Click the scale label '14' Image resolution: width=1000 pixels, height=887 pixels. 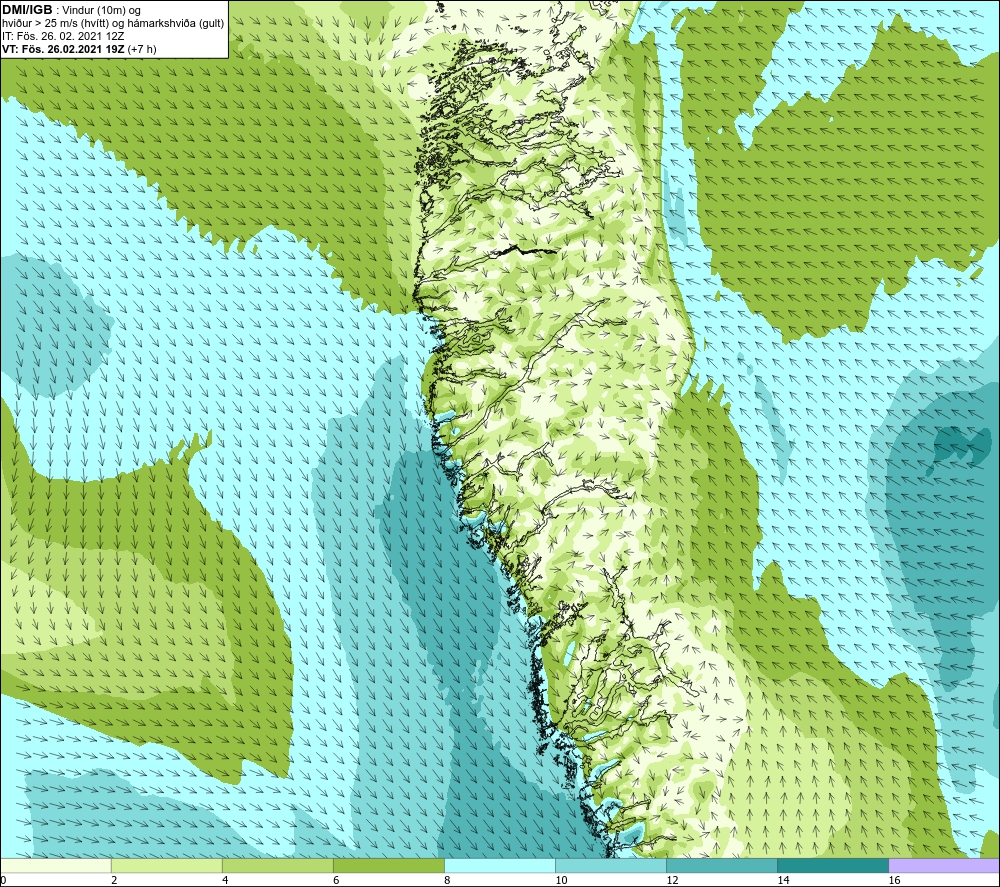[783, 881]
